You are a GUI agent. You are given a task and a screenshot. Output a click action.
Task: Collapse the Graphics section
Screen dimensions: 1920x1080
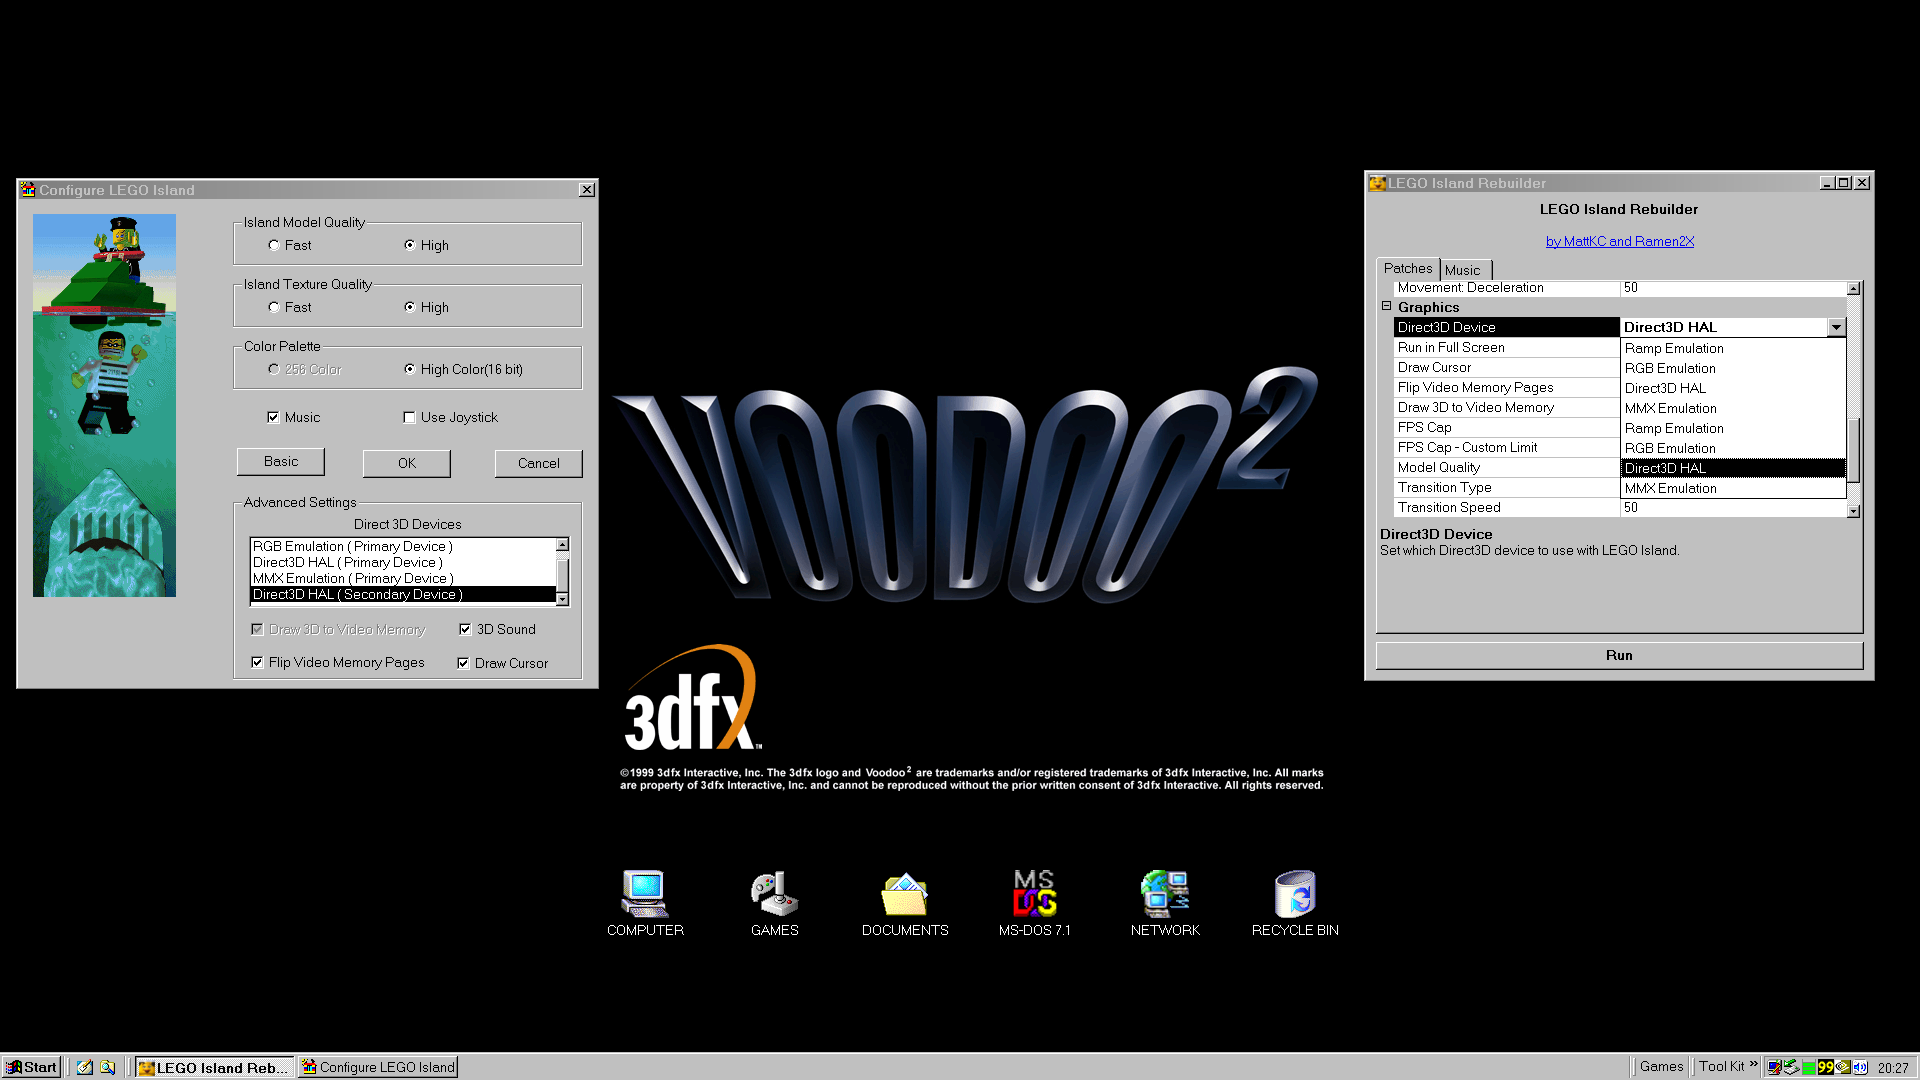point(1387,306)
